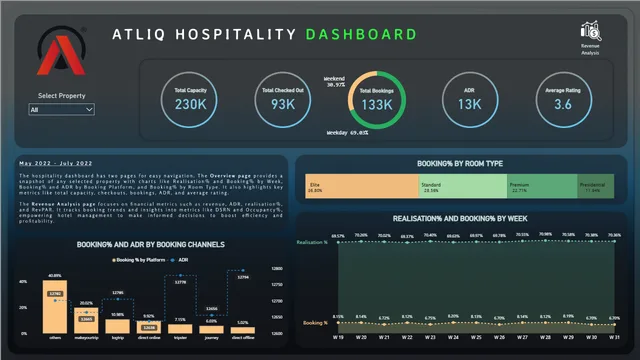Click the W 19 week axis label

pyautogui.click(x=338, y=338)
